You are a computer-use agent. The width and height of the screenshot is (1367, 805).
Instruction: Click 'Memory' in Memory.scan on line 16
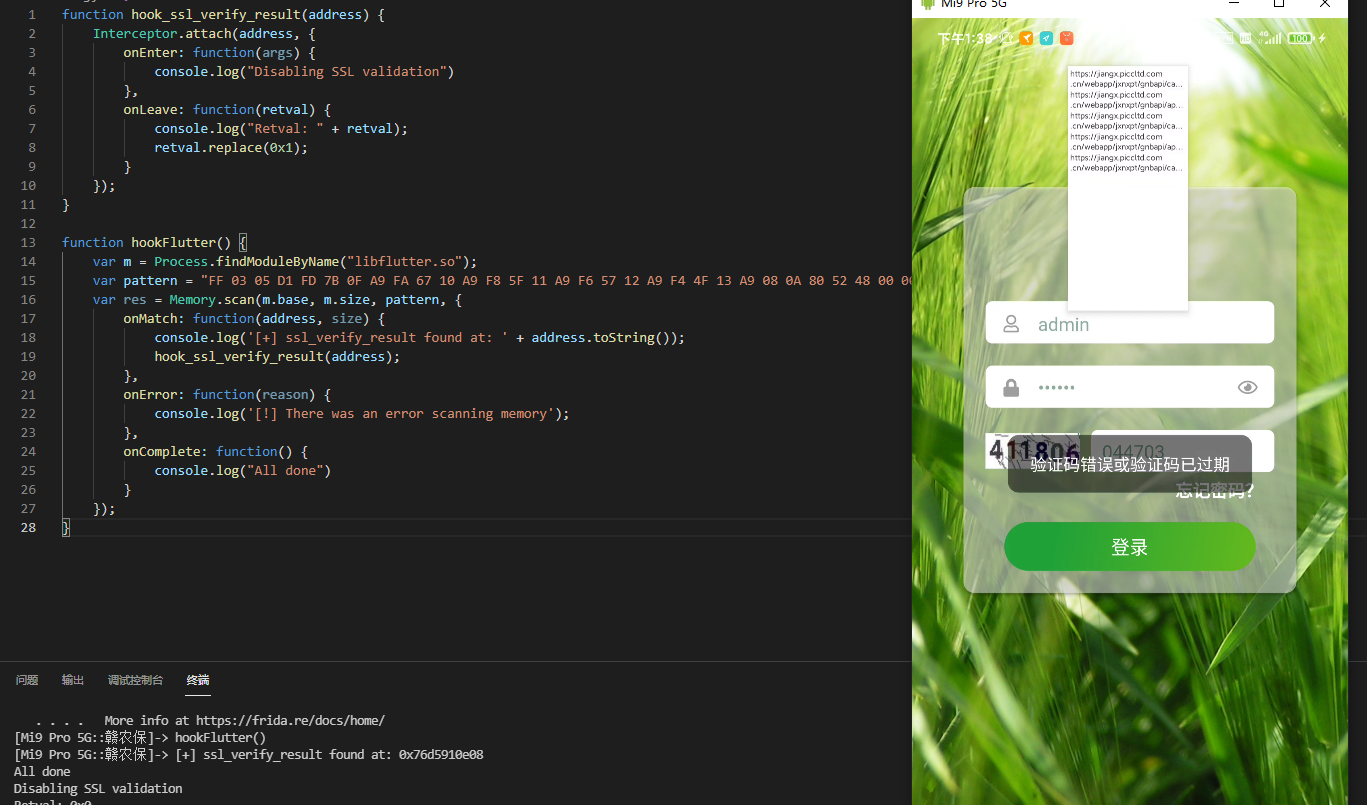click(x=192, y=299)
